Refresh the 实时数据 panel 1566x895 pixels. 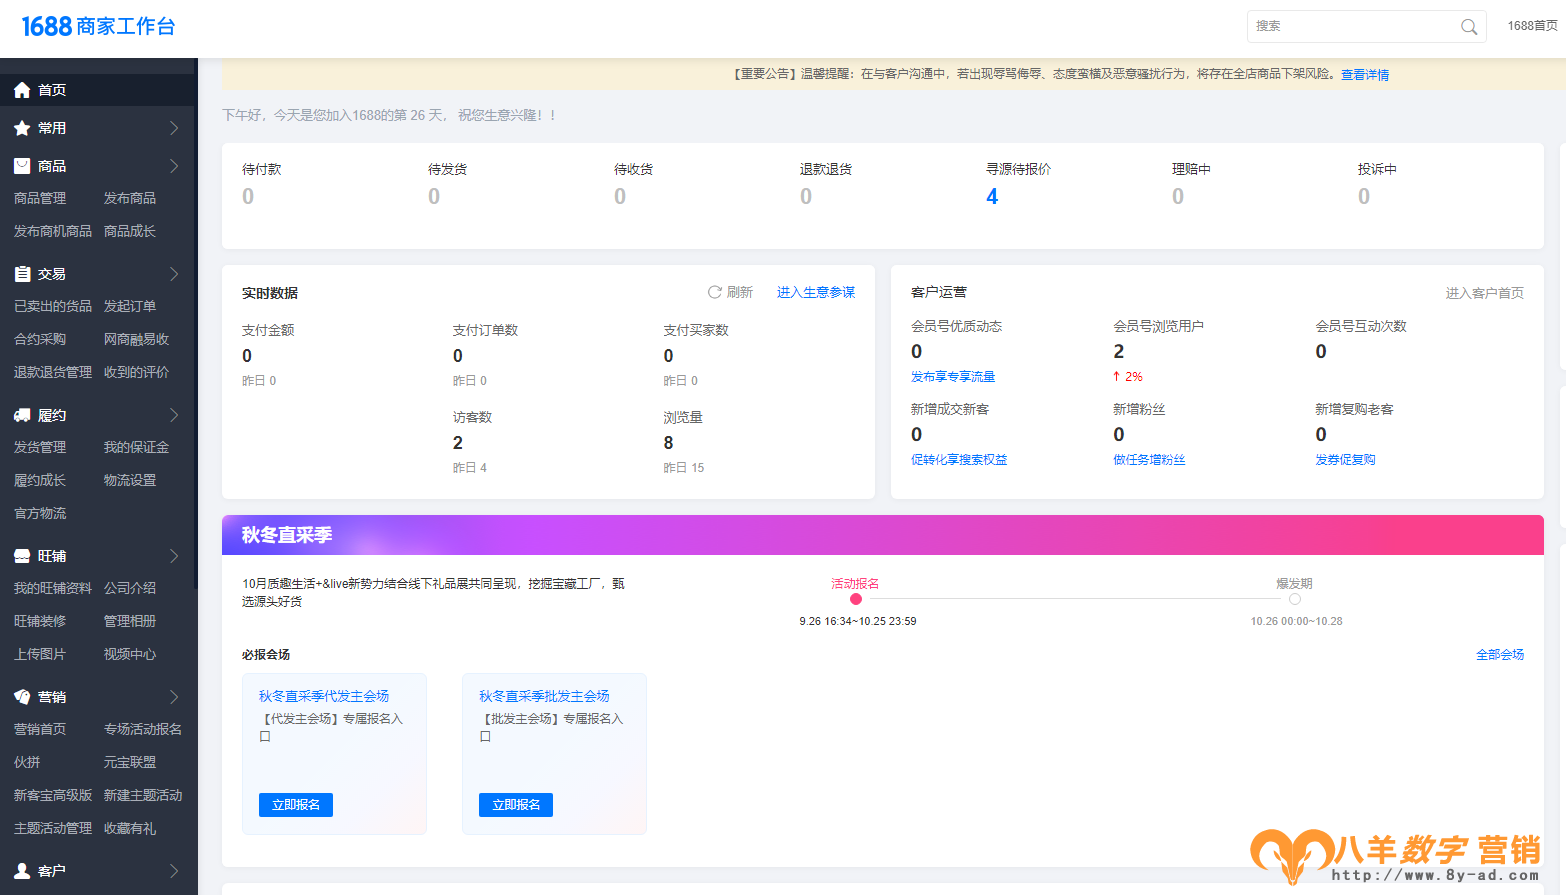click(x=730, y=292)
